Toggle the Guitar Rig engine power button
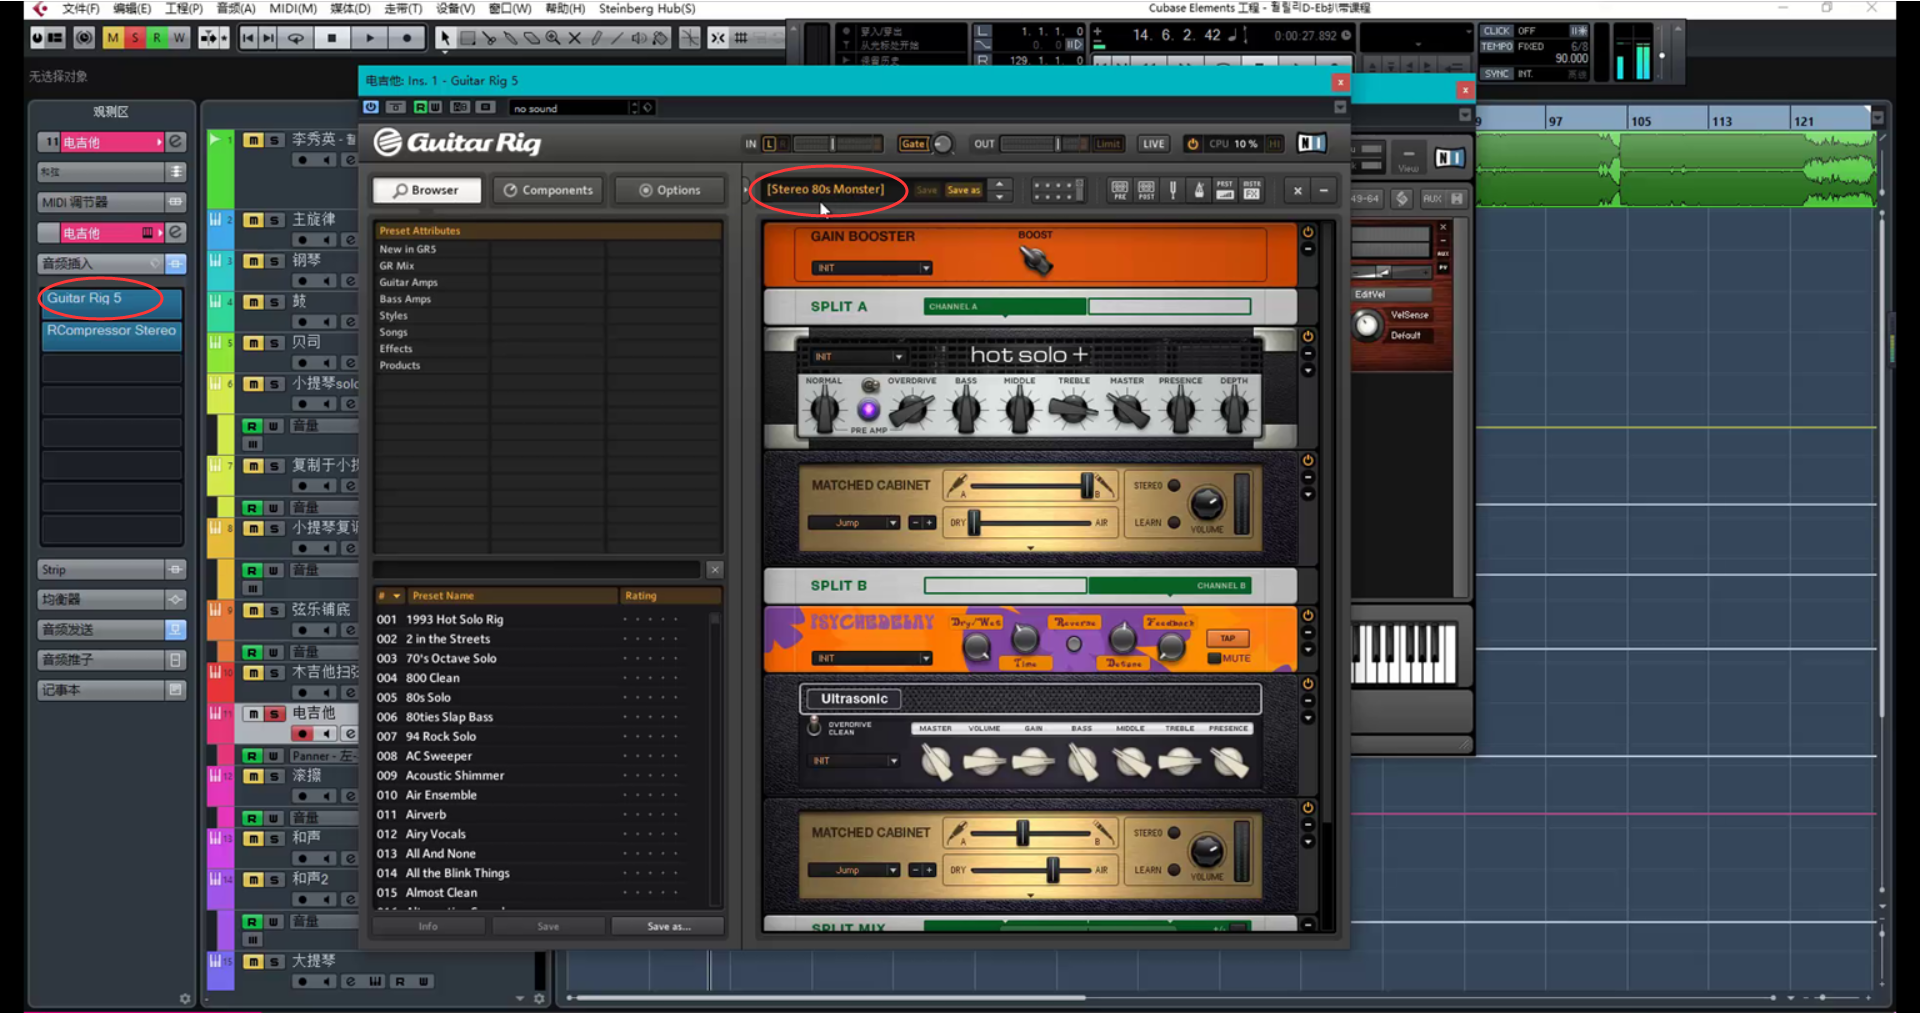 (1192, 144)
